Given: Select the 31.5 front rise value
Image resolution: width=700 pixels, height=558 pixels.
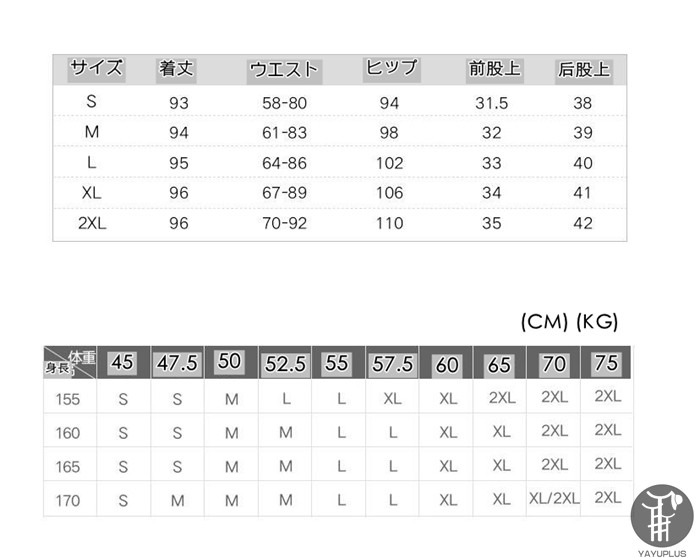Looking at the screenshot, I should click(x=492, y=103).
